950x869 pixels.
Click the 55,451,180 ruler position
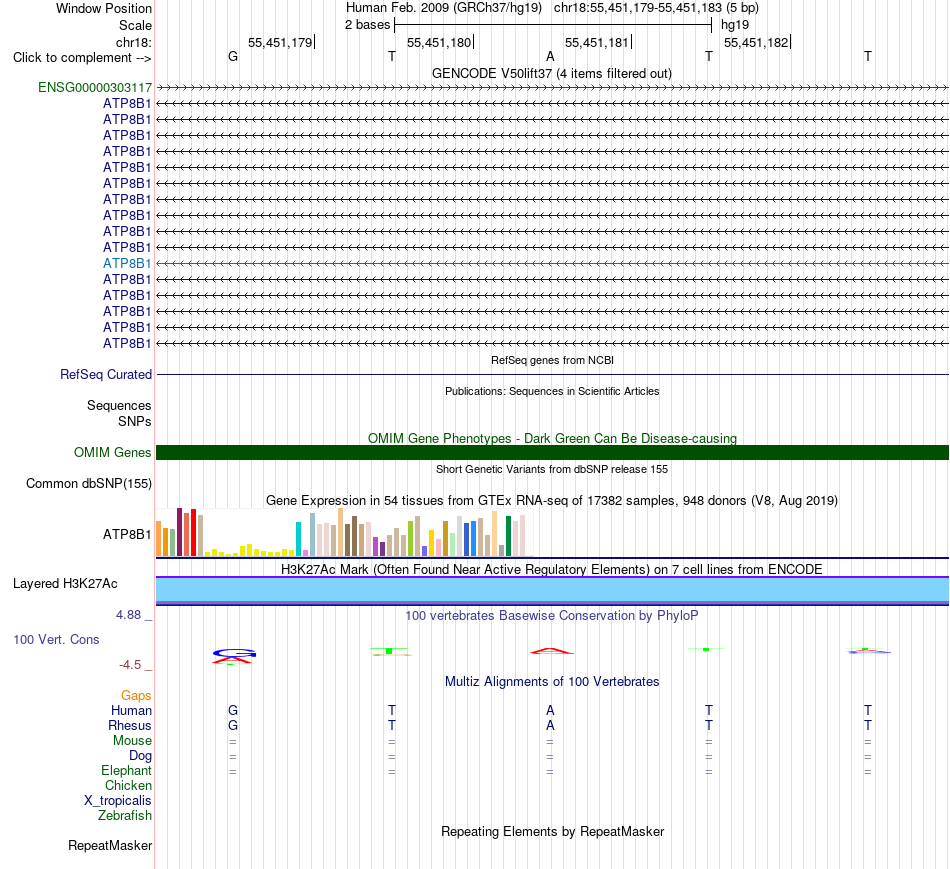[x=439, y=42]
